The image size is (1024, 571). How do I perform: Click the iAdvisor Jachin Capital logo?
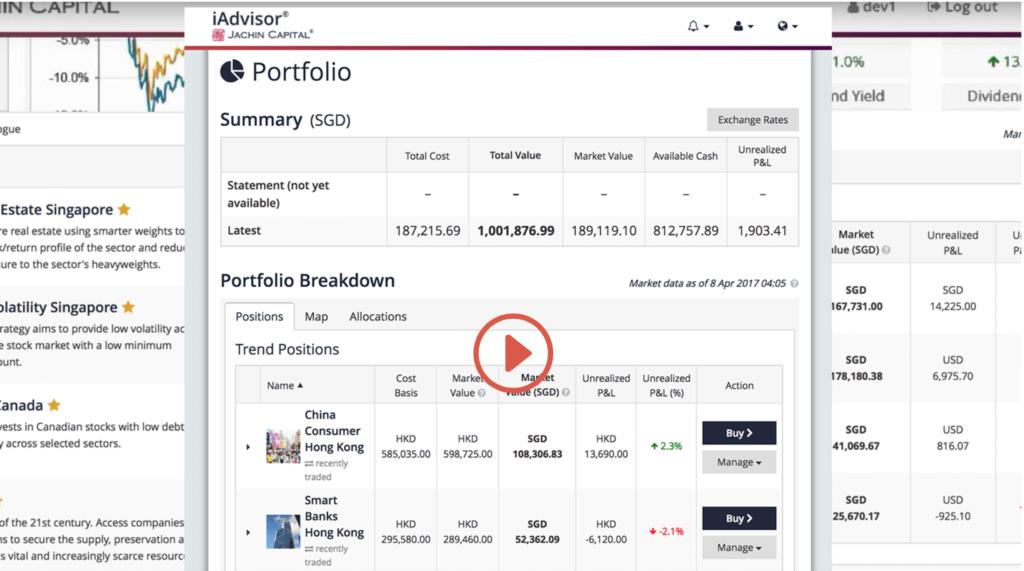click(263, 25)
